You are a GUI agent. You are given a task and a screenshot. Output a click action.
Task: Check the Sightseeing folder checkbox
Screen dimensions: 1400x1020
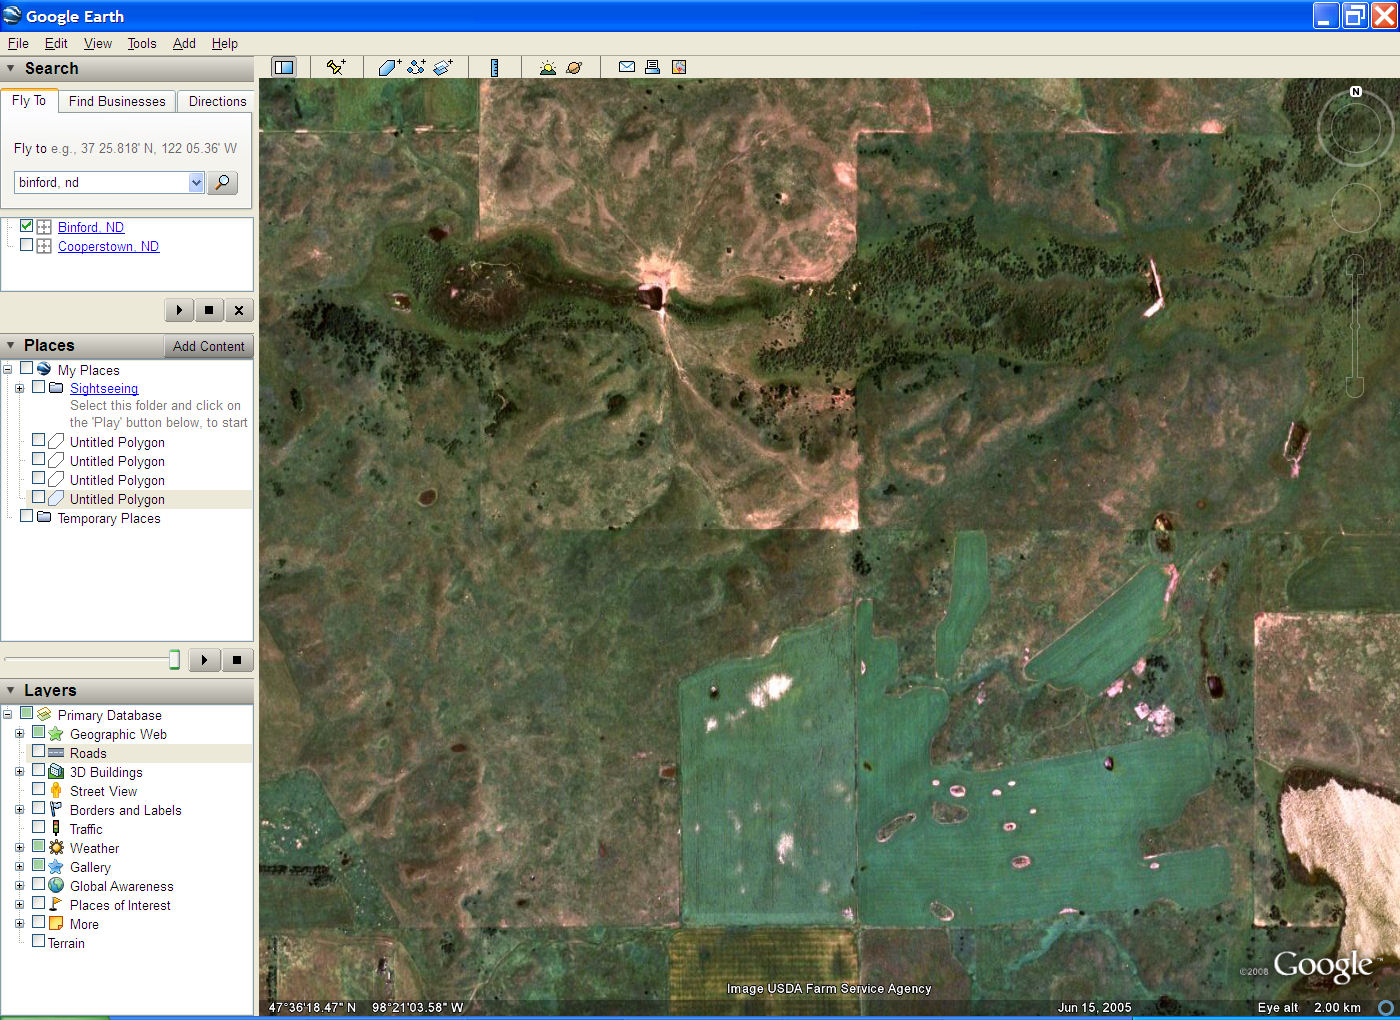point(38,387)
